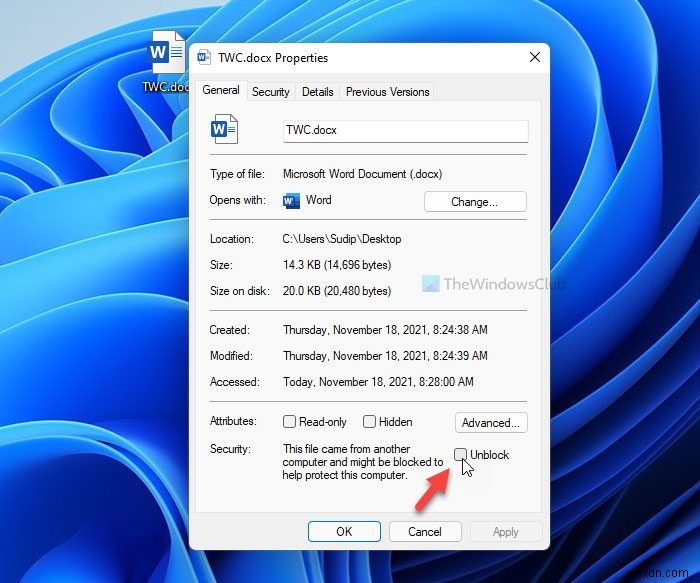Close the TWC.docx Properties dialog

[x=535, y=57]
